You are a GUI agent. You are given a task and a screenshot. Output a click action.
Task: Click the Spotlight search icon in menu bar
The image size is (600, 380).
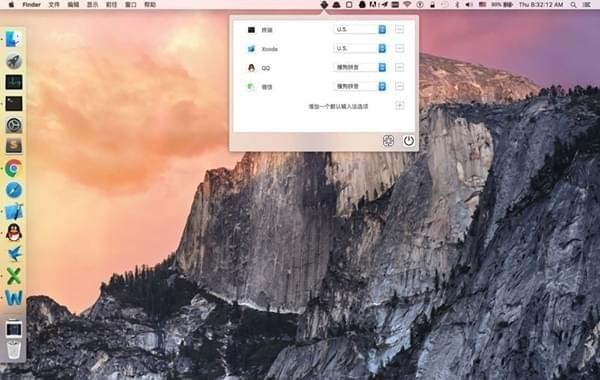pos(573,5)
